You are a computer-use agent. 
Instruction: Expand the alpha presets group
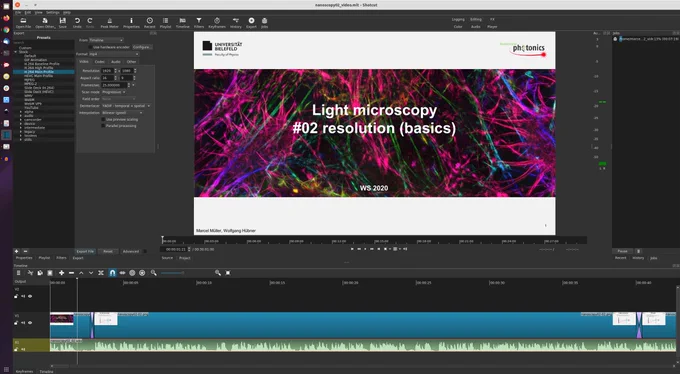(21, 112)
